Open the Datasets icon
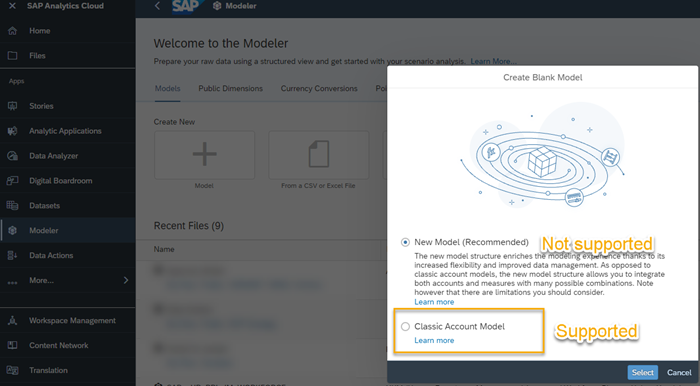 click(12, 206)
